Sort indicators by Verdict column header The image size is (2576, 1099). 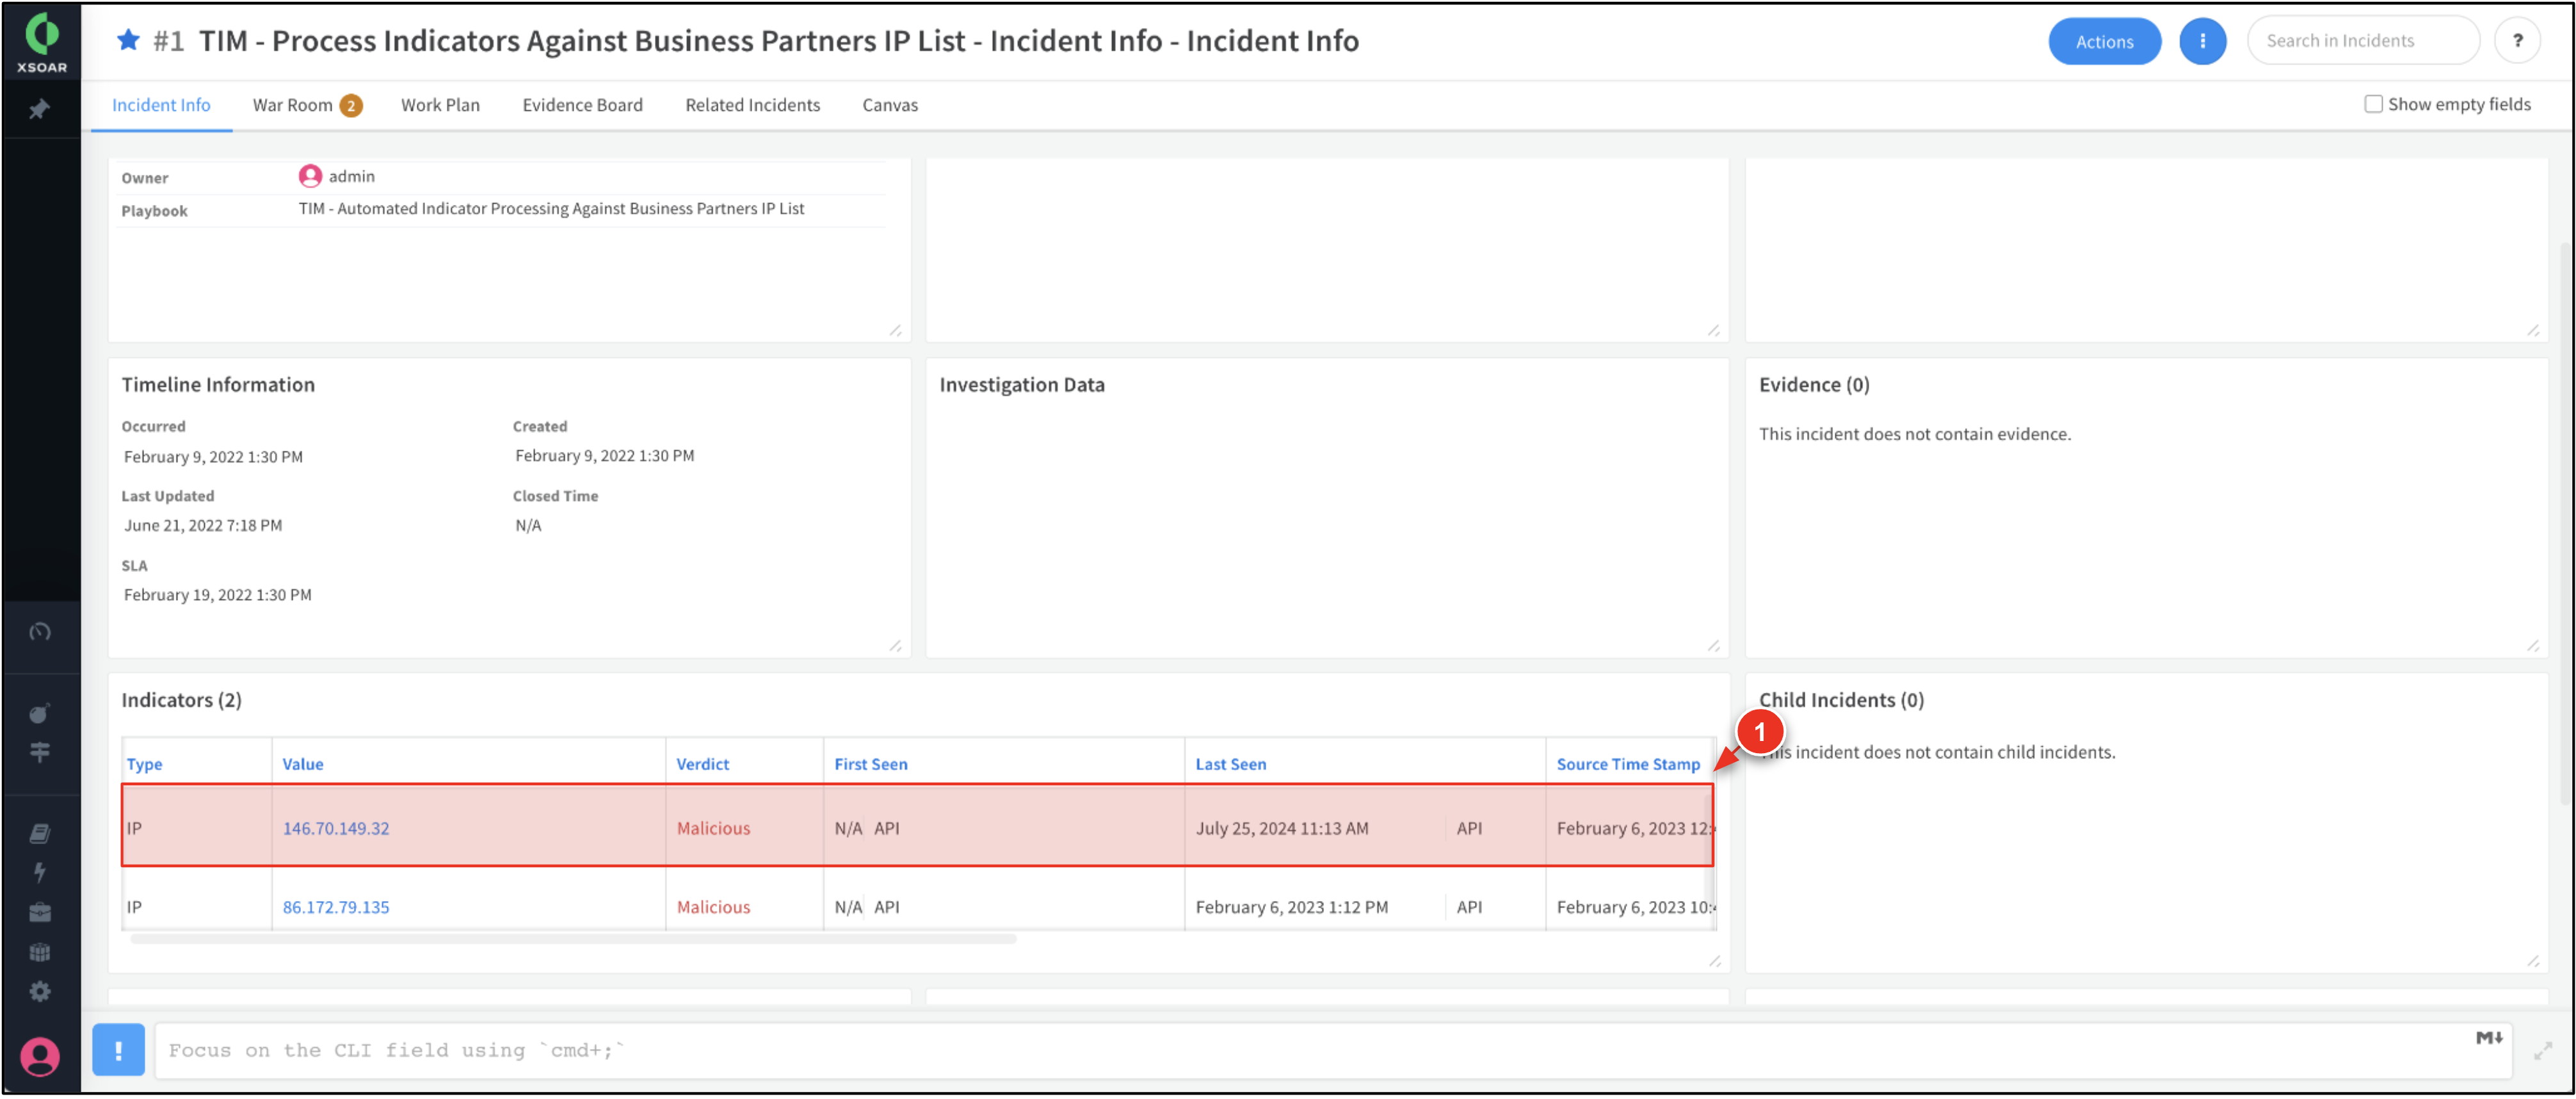(x=702, y=764)
